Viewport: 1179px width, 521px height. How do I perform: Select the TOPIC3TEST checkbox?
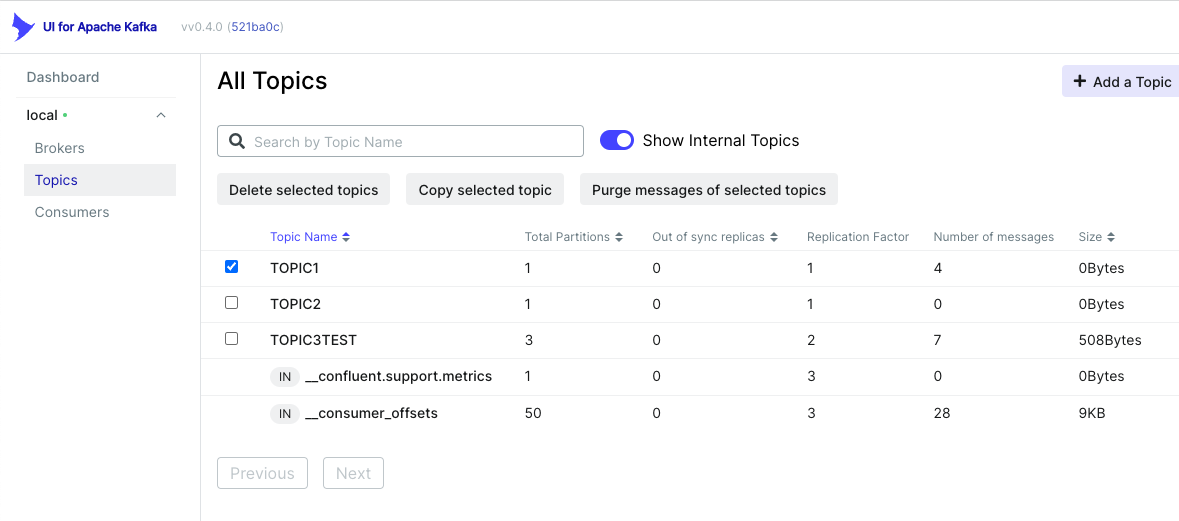tap(232, 339)
